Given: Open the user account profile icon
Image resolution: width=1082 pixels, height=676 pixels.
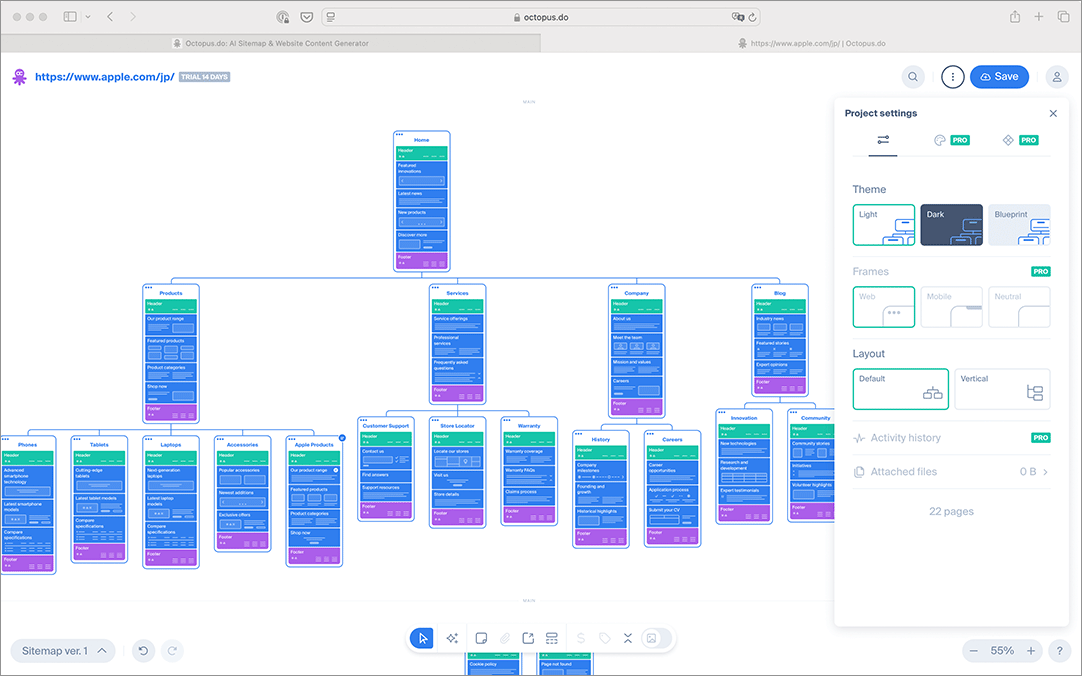Looking at the screenshot, I should click(x=1056, y=77).
